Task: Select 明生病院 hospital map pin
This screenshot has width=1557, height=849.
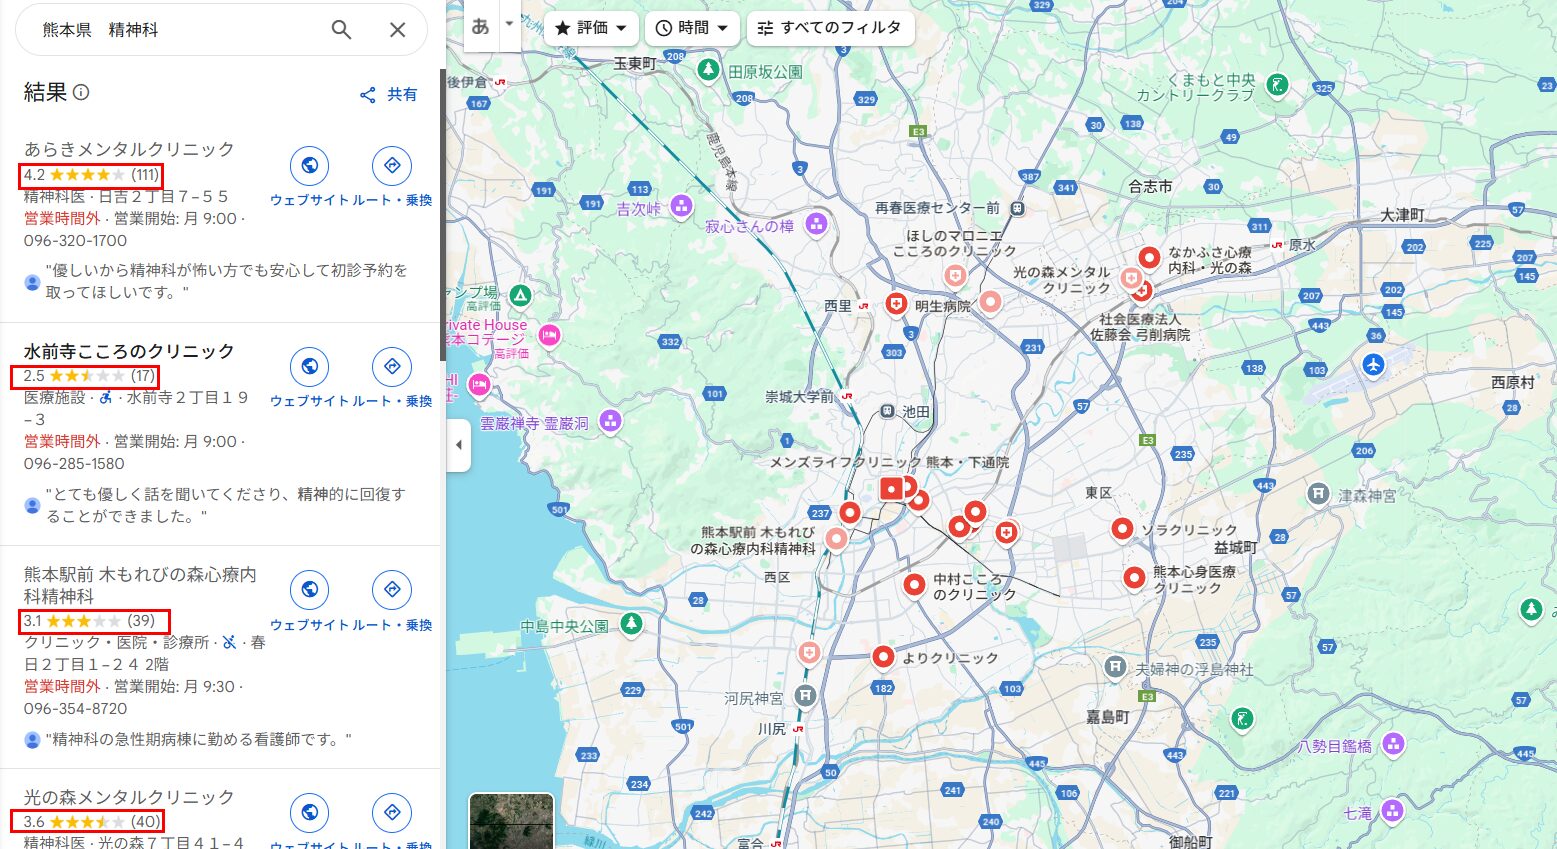Action: pos(896,303)
